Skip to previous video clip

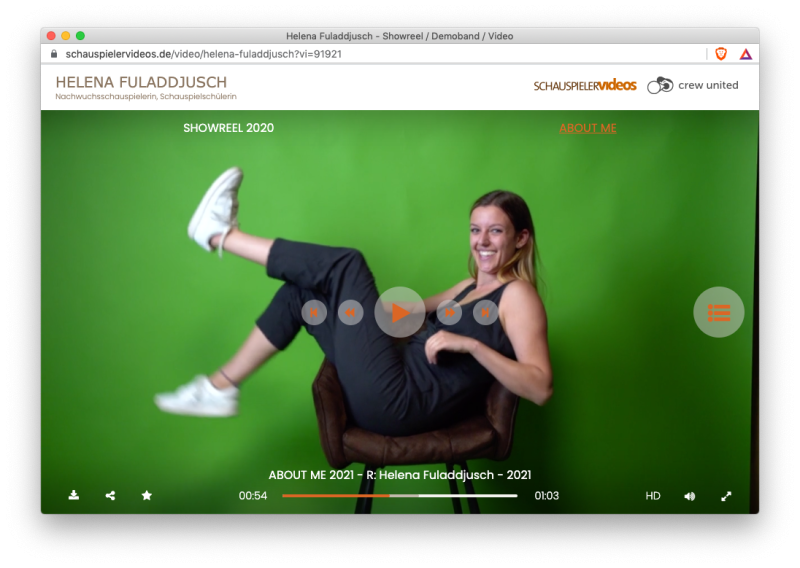314,312
